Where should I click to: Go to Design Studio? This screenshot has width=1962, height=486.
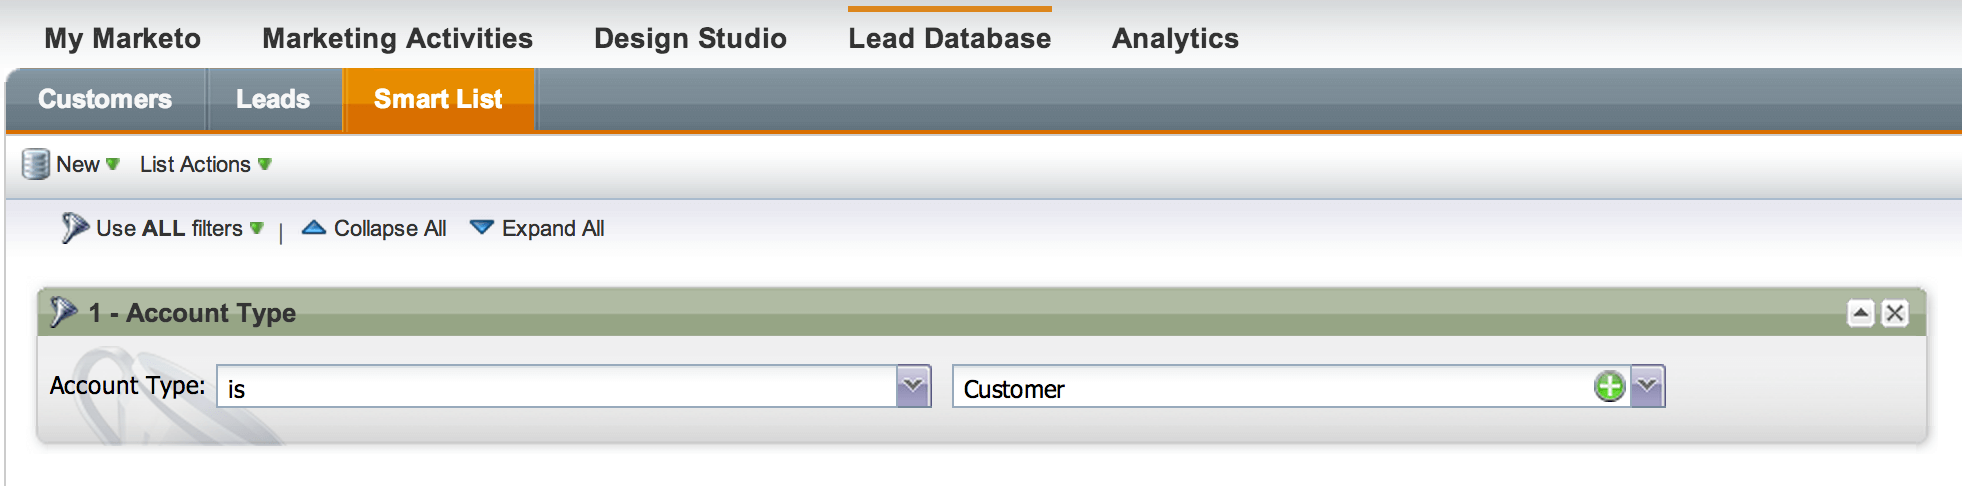tap(690, 38)
